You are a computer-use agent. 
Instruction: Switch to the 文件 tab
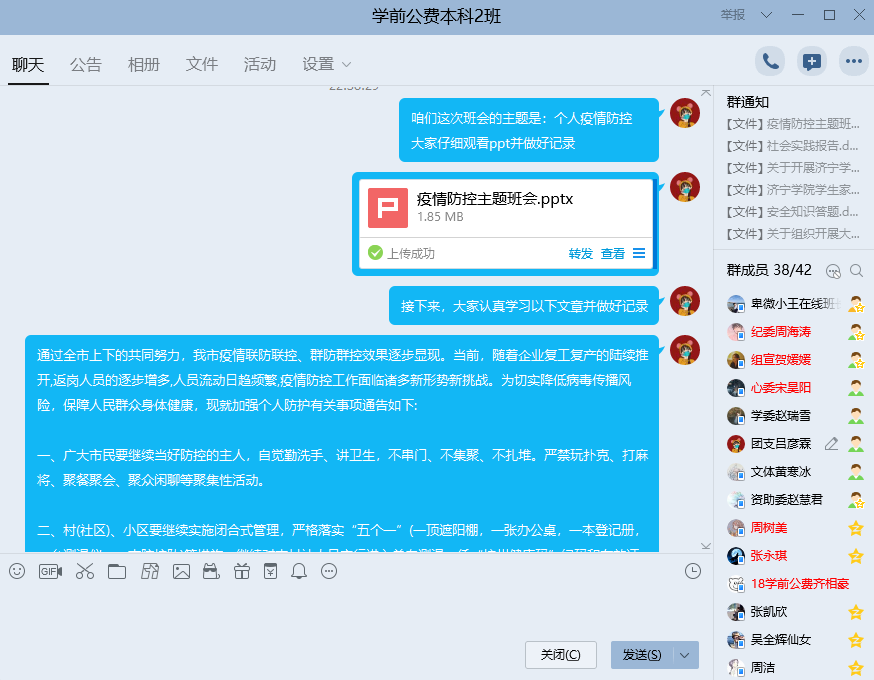click(x=202, y=64)
